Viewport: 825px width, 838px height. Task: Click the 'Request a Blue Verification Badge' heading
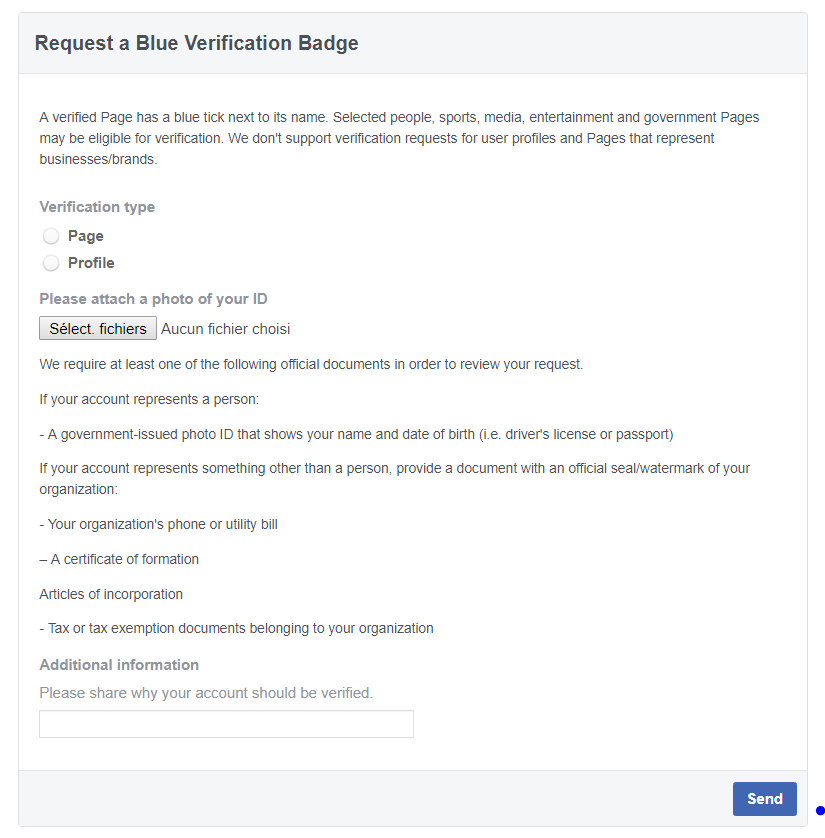click(197, 43)
